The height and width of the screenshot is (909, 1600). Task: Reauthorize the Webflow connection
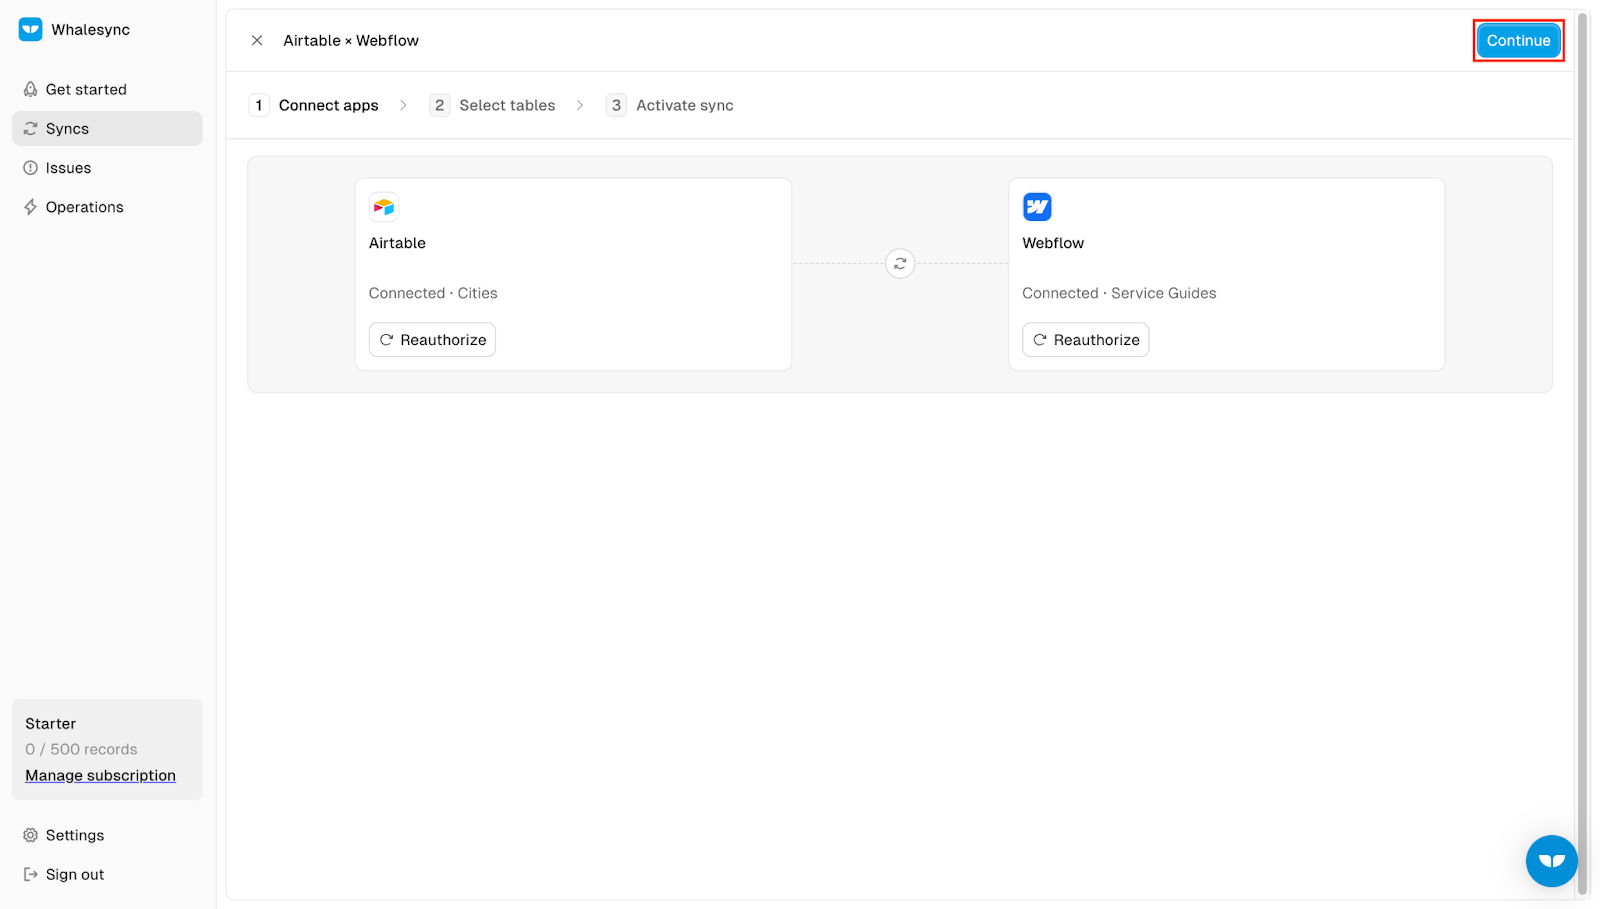pyautogui.click(x=1085, y=339)
